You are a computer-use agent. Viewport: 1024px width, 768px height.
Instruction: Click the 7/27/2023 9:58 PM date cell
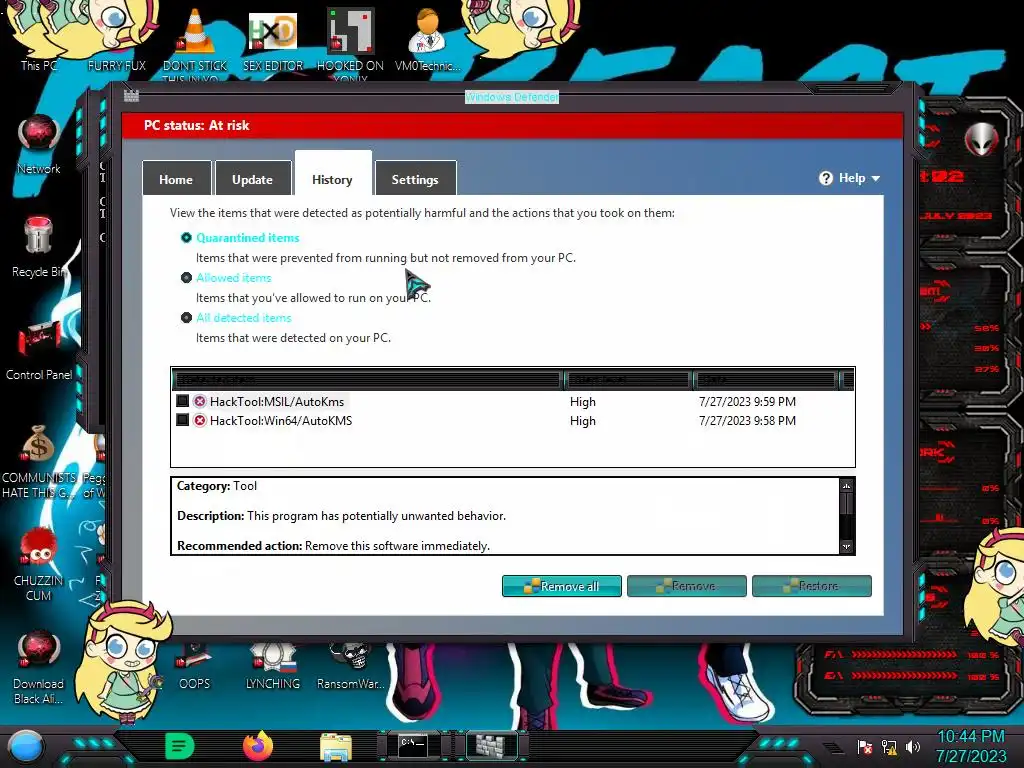tap(747, 421)
